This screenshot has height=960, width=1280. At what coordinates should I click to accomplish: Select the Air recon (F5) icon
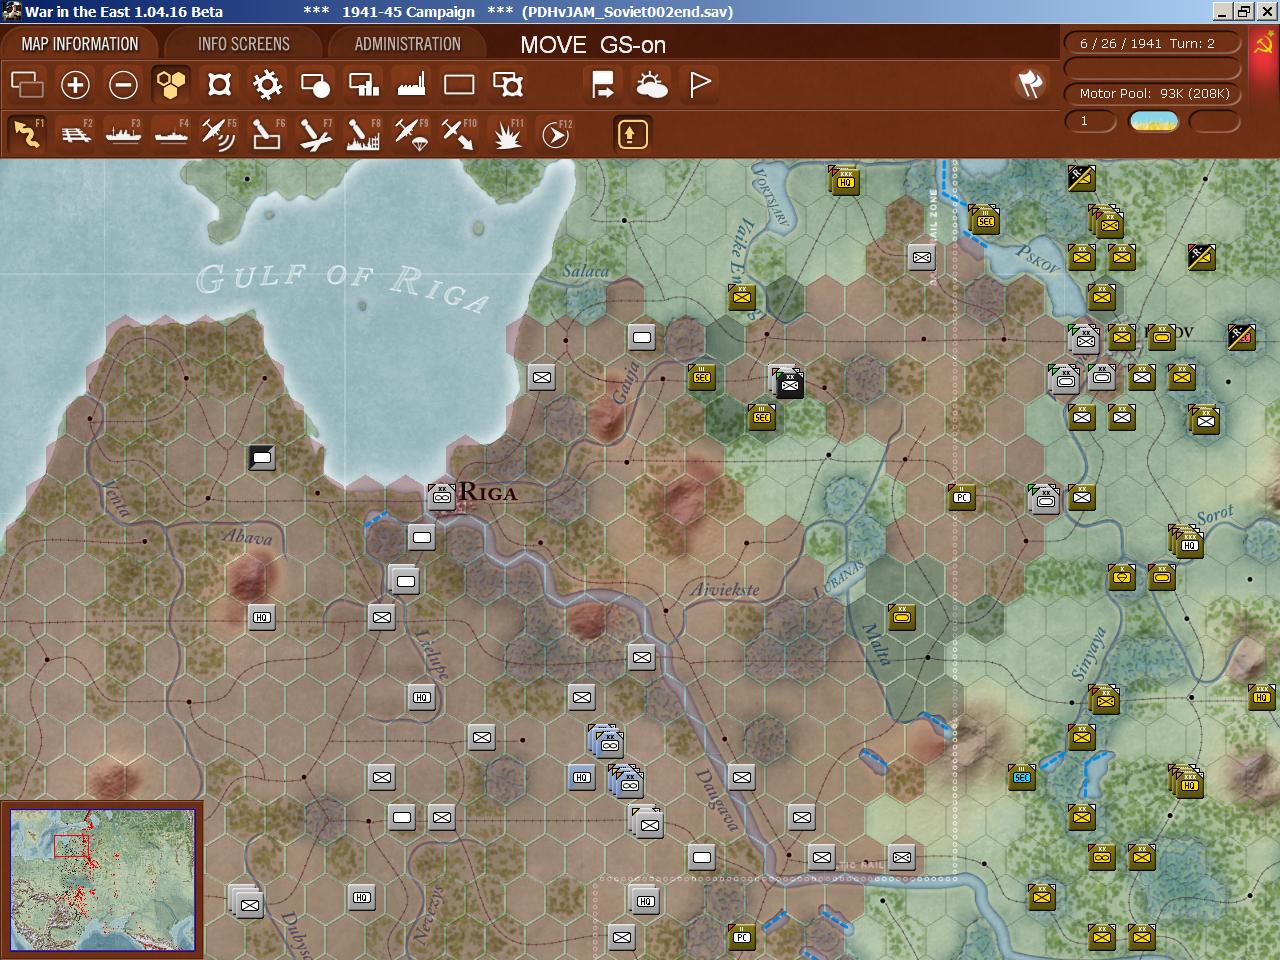point(218,134)
